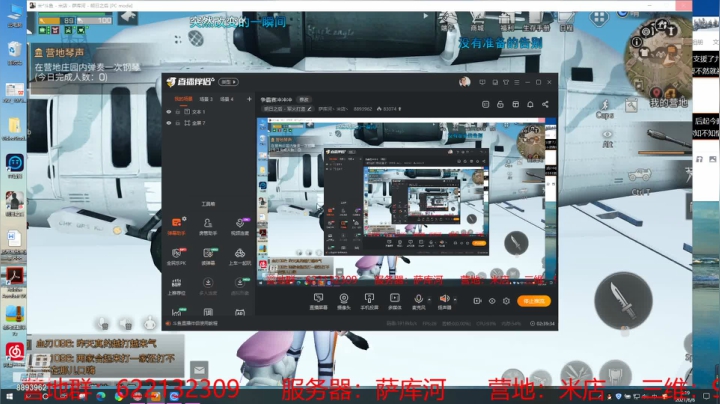
Task: Toggle the game voice microphone icon
Action: tap(104, 324)
